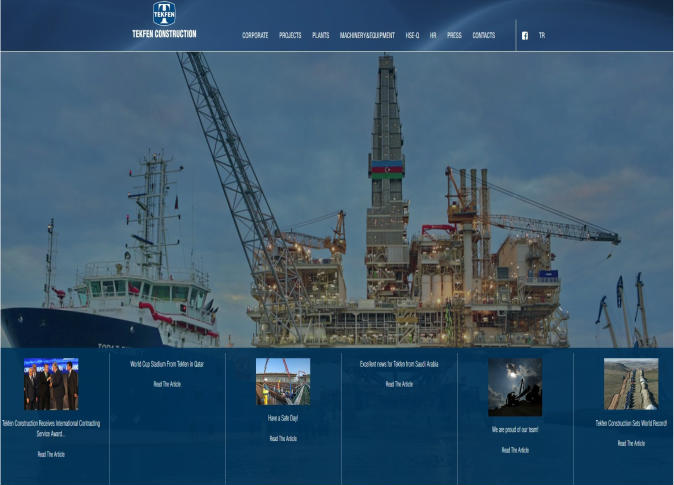Read the World Cup Stadium article
674x485 pixels.
(x=167, y=384)
